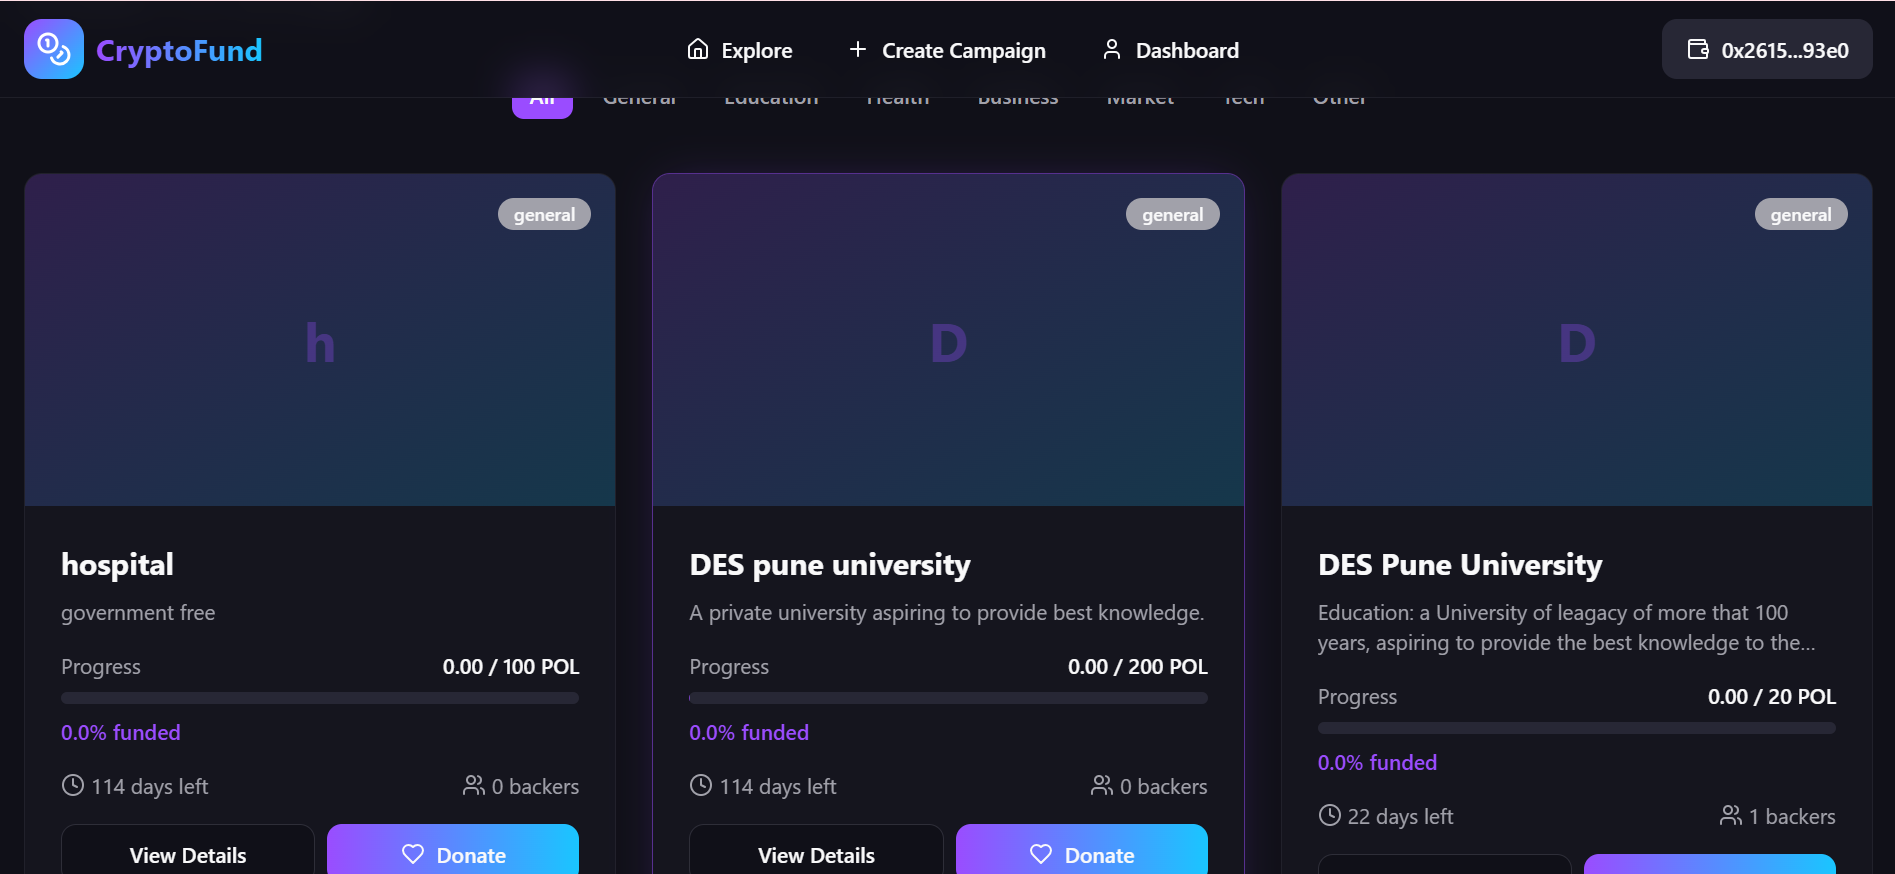This screenshot has width=1895, height=874.
Task: Click 'Education: a University of leagacy' description
Action: point(1566,627)
